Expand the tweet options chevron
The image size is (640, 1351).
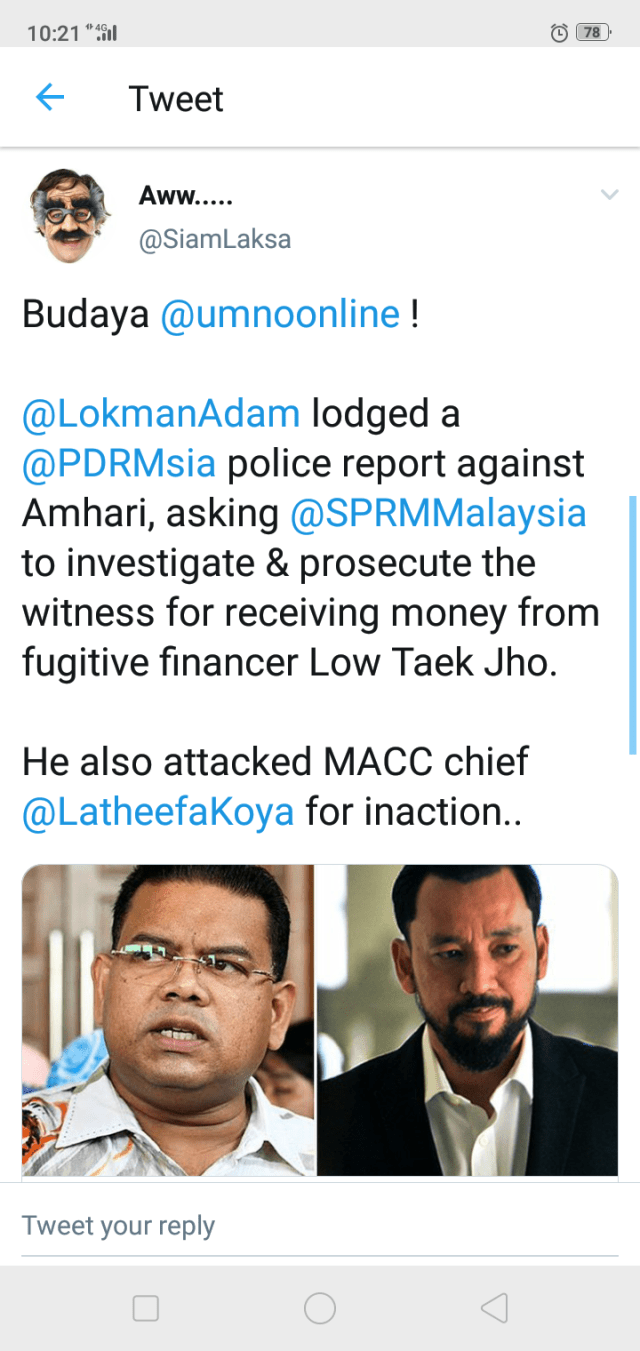(x=609, y=195)
